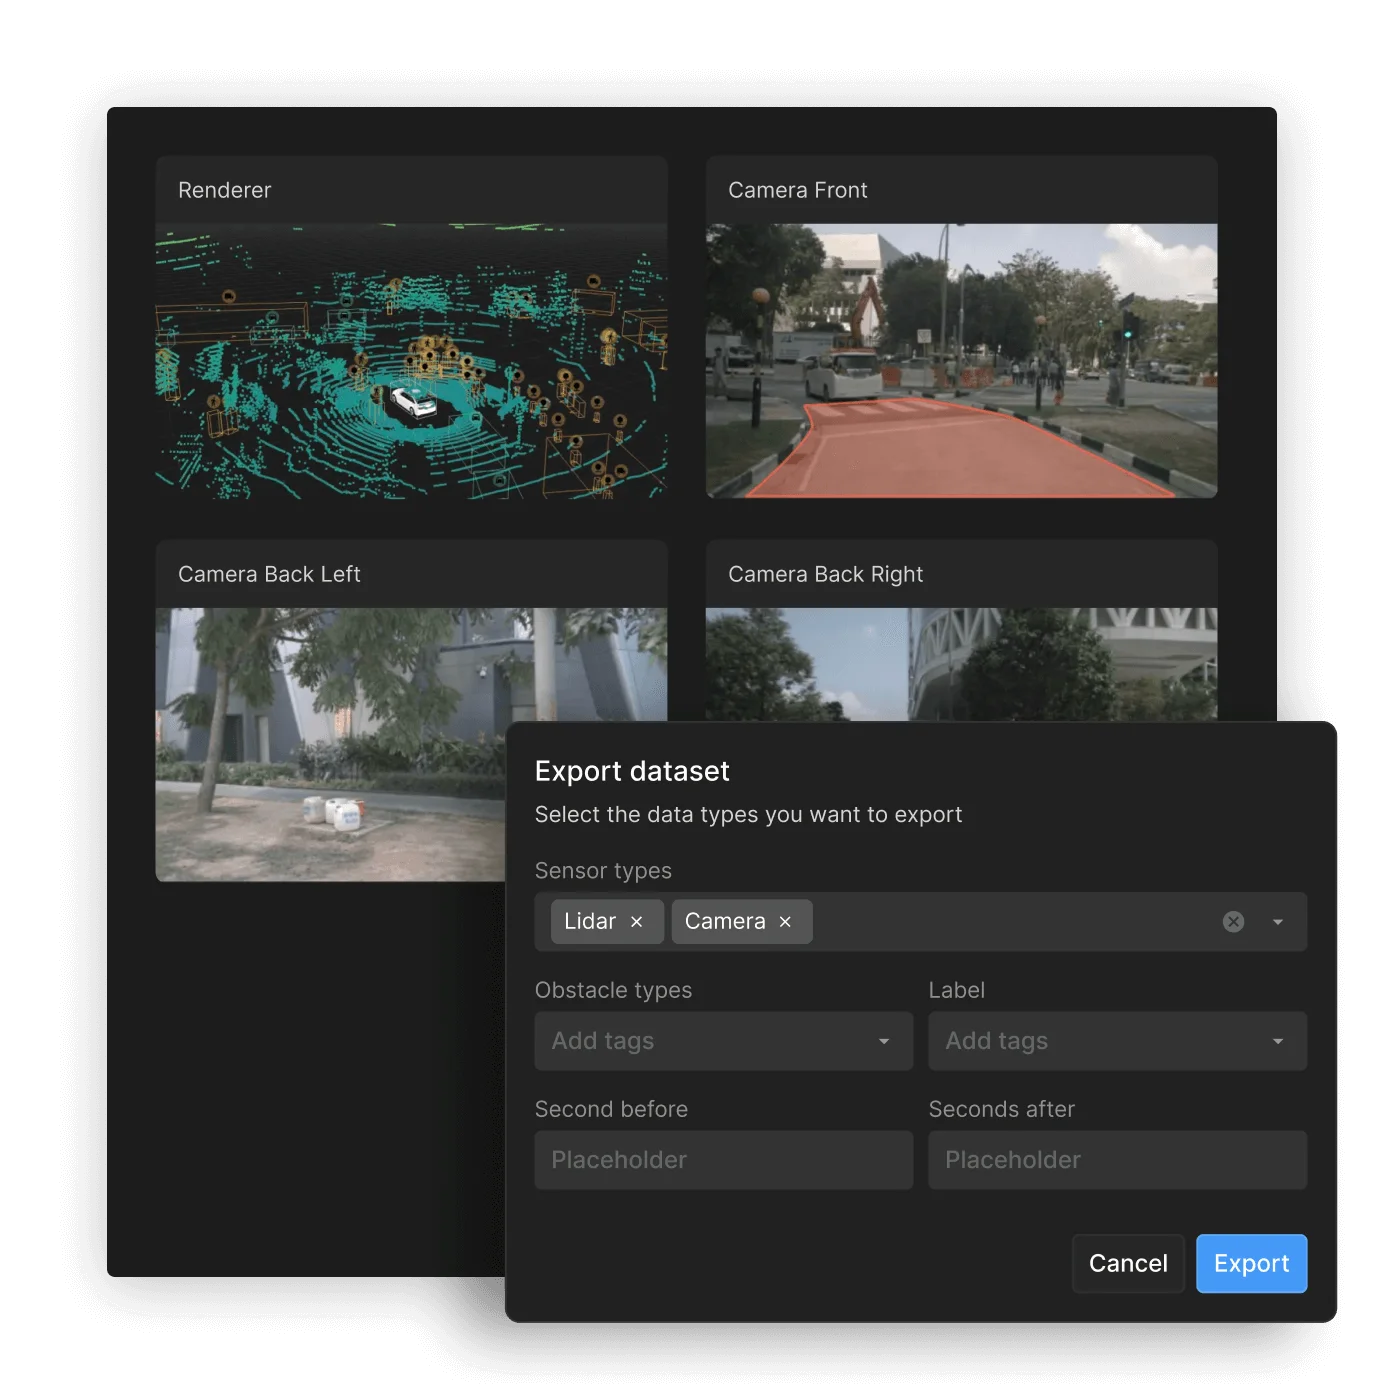Select the Renderer panel title
This screenshot has width=1384, height=1384.
(x=224, y=190)
